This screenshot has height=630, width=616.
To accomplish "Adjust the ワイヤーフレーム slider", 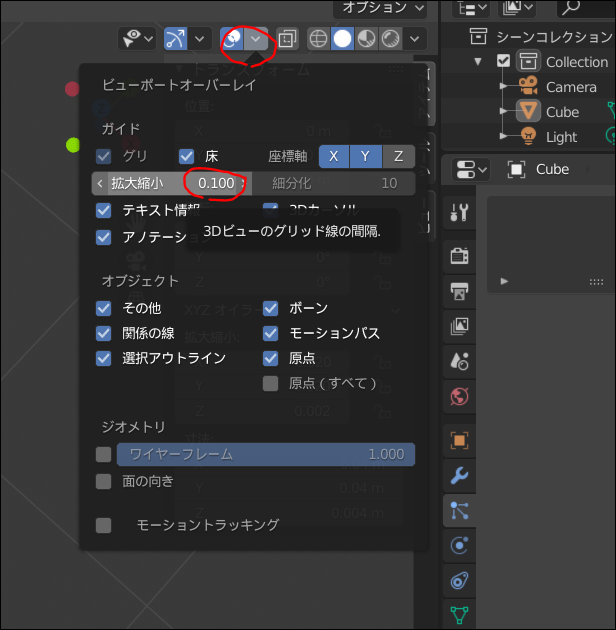I will click(266, 454).
